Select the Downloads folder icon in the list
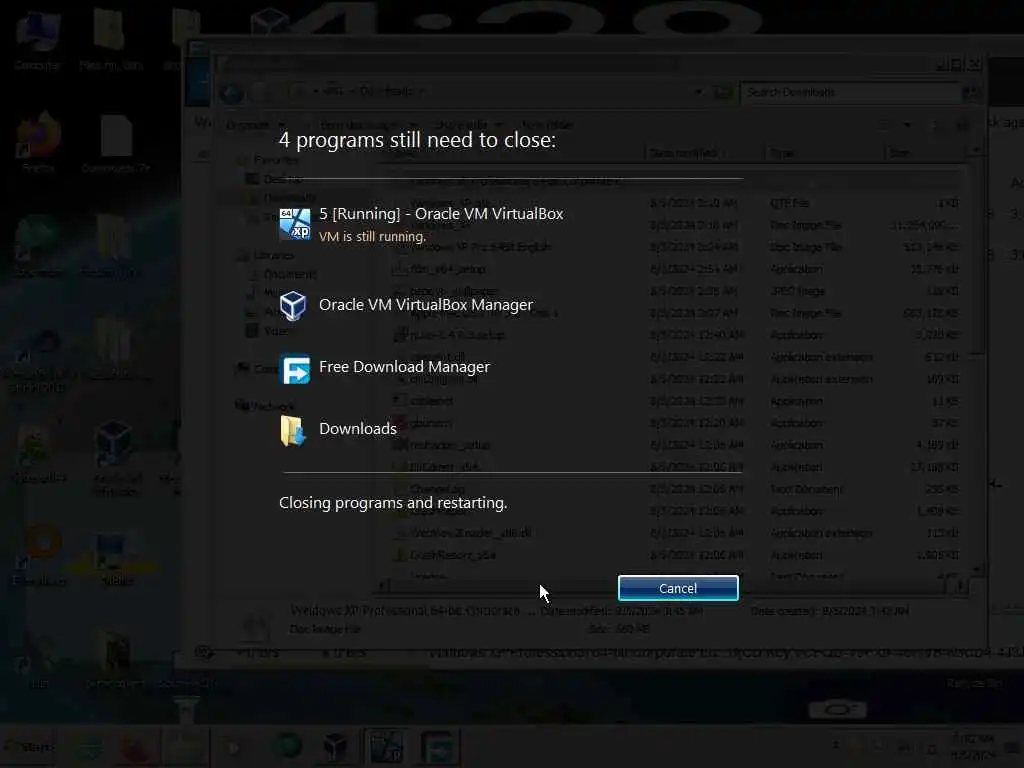Image resolution: width=1024 pixels, height=768 pixels. (293, 430)
